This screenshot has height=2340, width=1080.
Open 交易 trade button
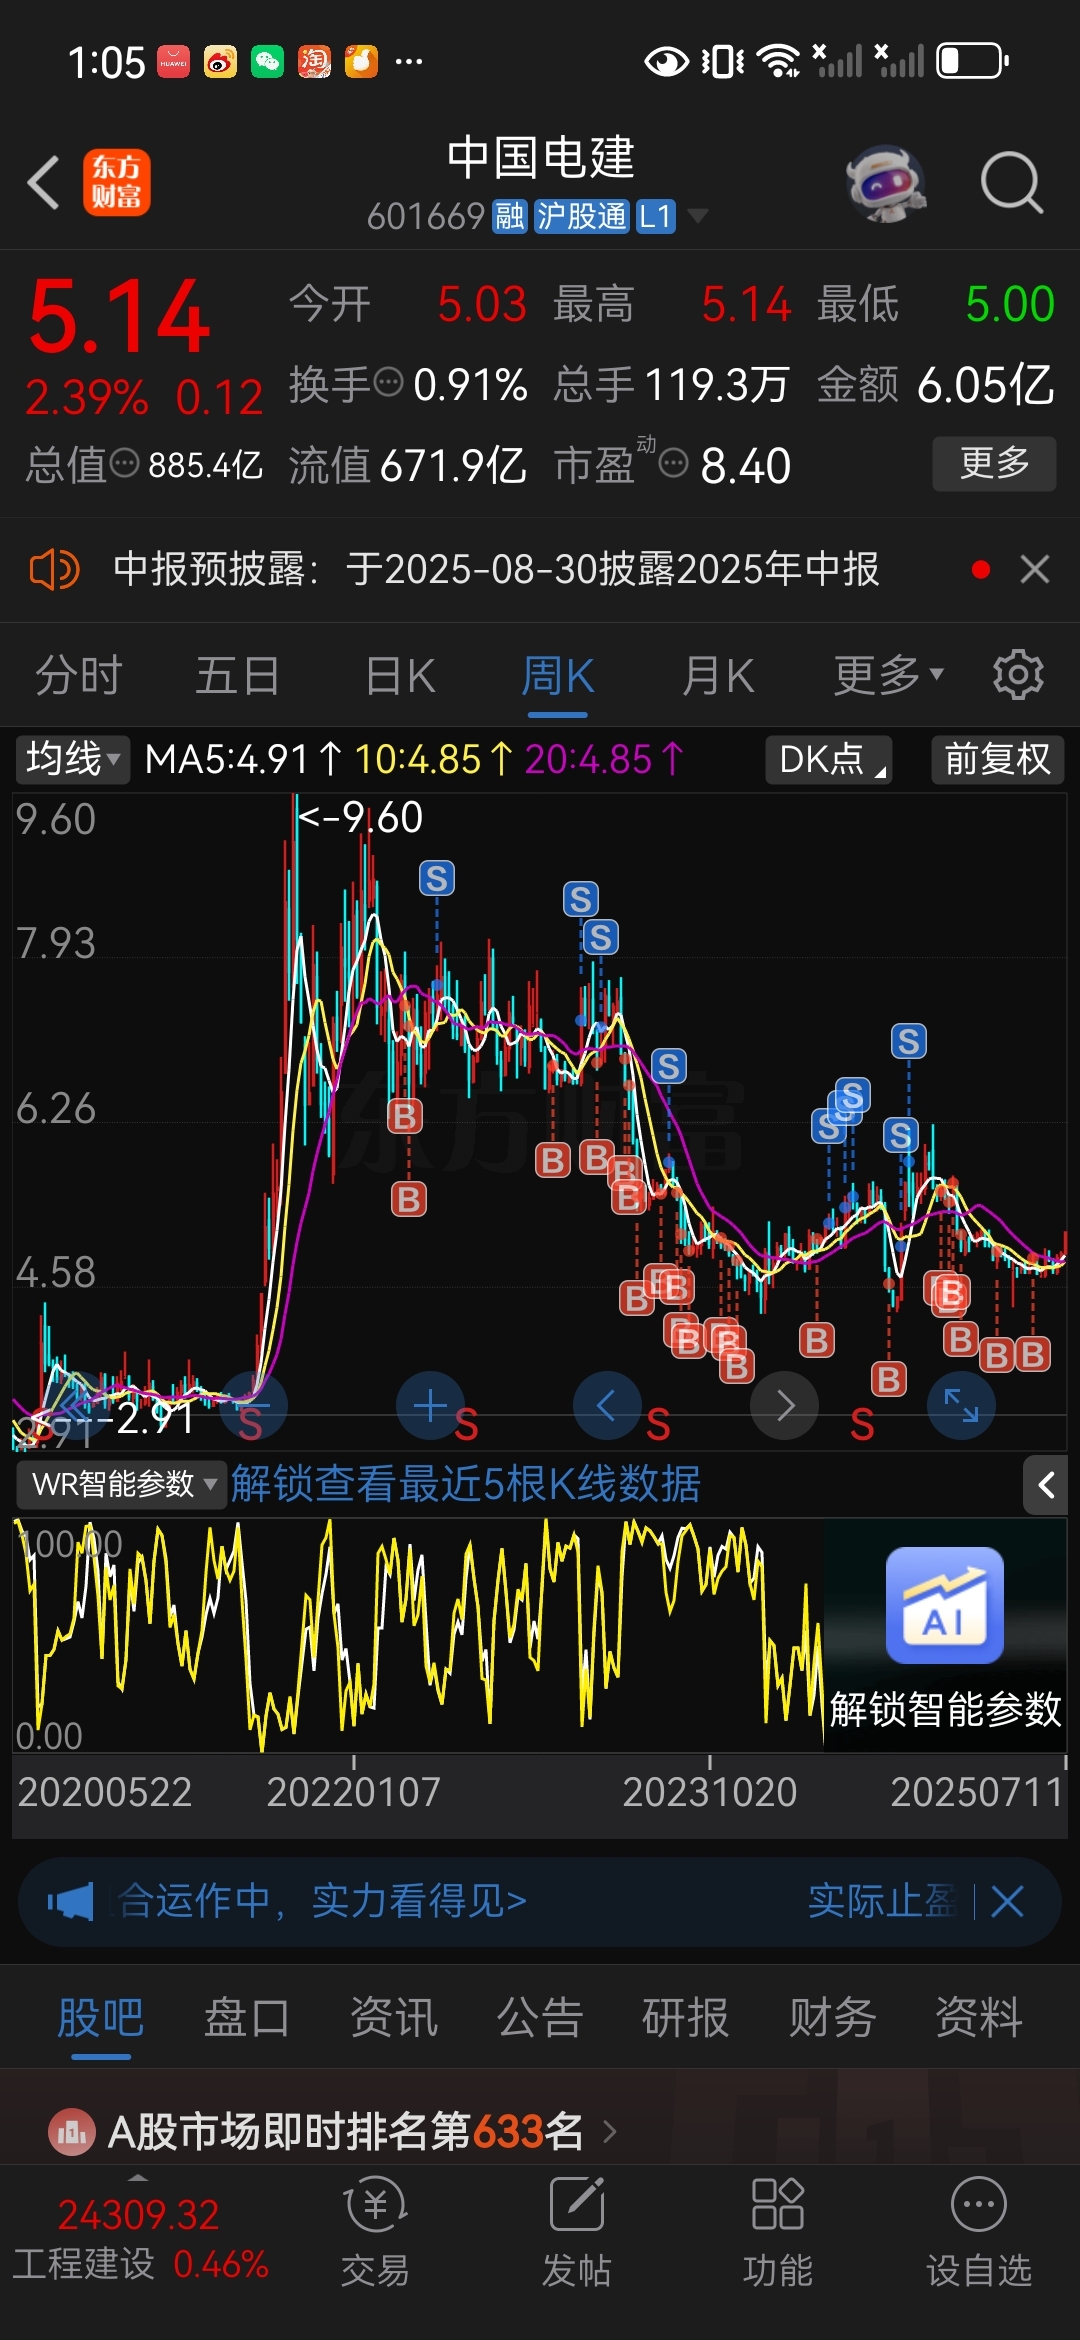375,2232
